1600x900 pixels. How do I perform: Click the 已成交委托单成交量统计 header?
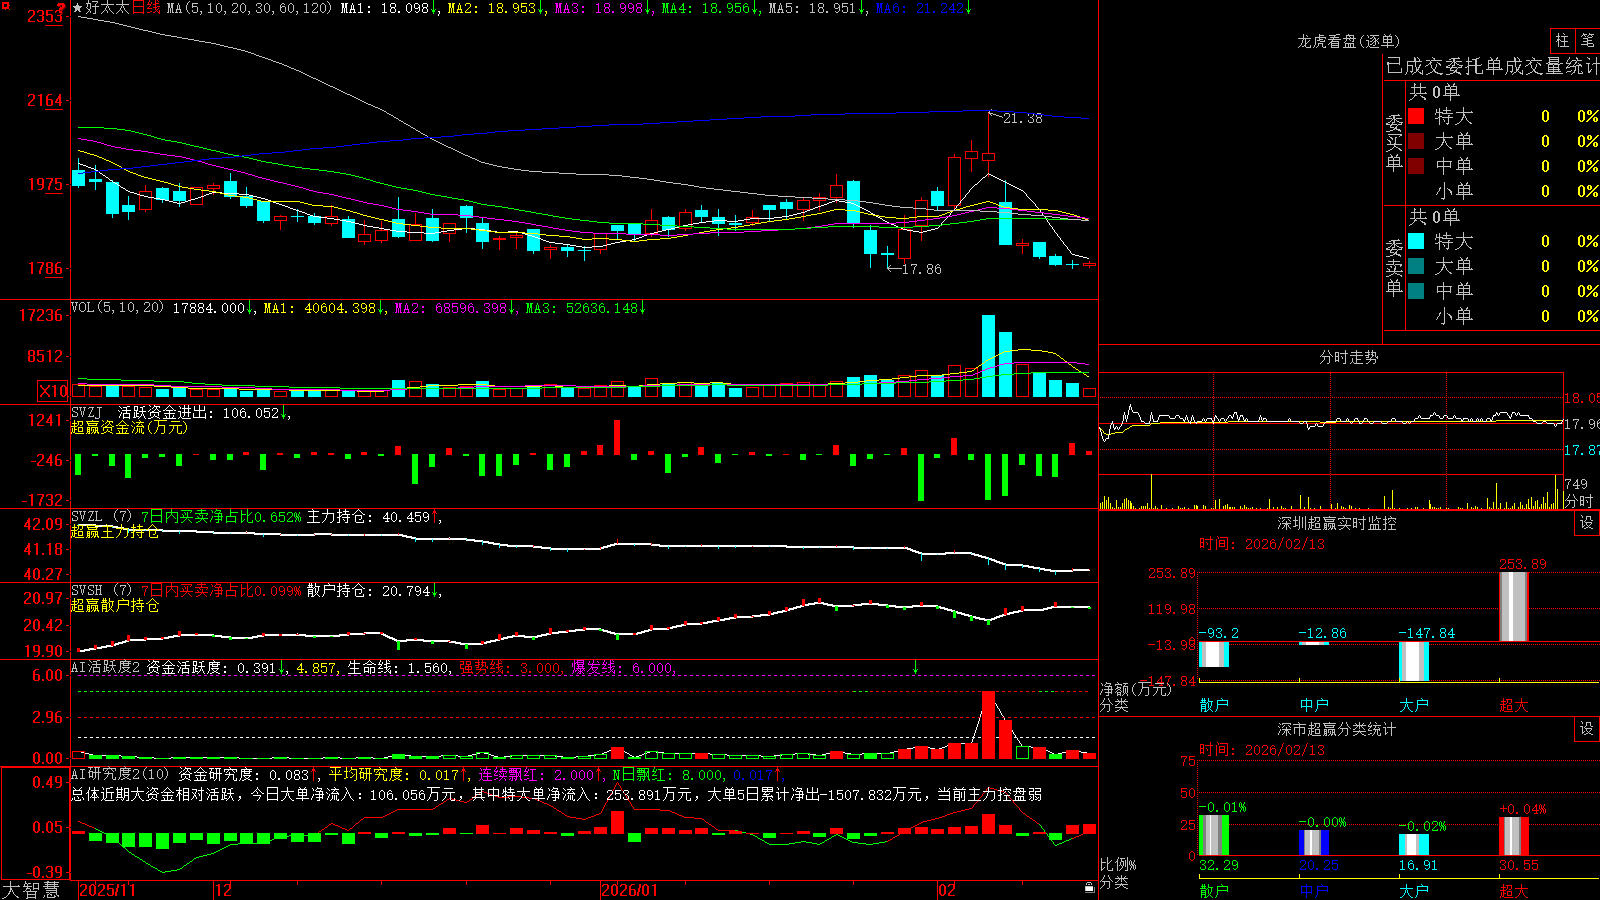click(x=1492, y=66)
